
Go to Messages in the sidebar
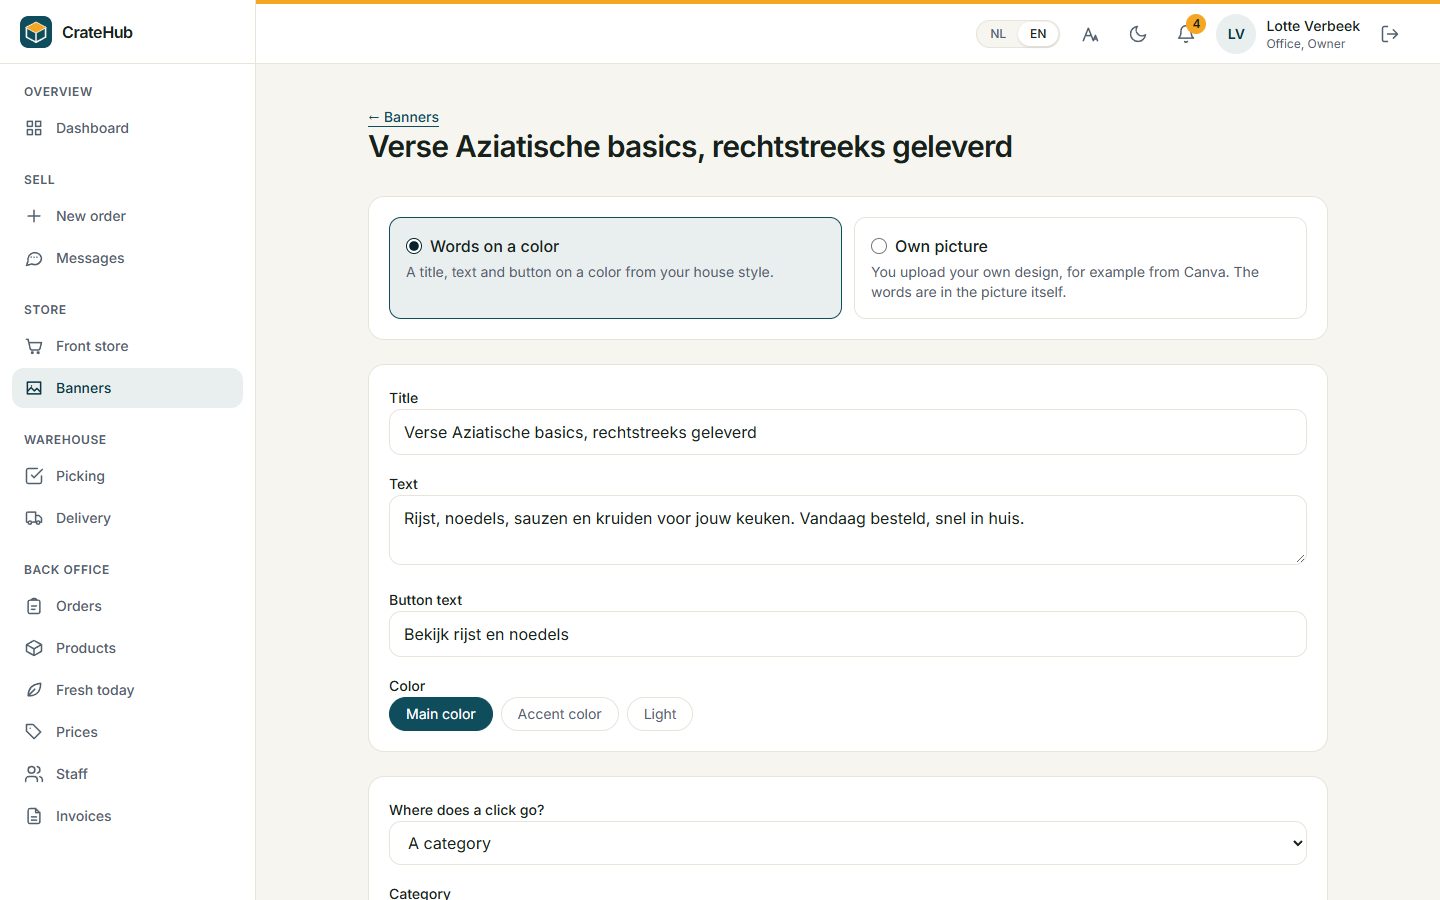coord(127,258)
